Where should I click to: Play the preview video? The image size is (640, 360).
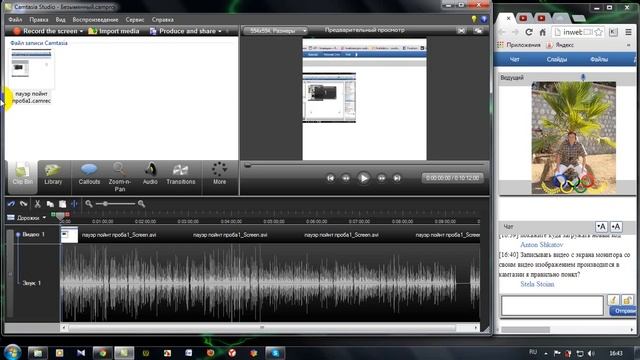tap(363, 178)
